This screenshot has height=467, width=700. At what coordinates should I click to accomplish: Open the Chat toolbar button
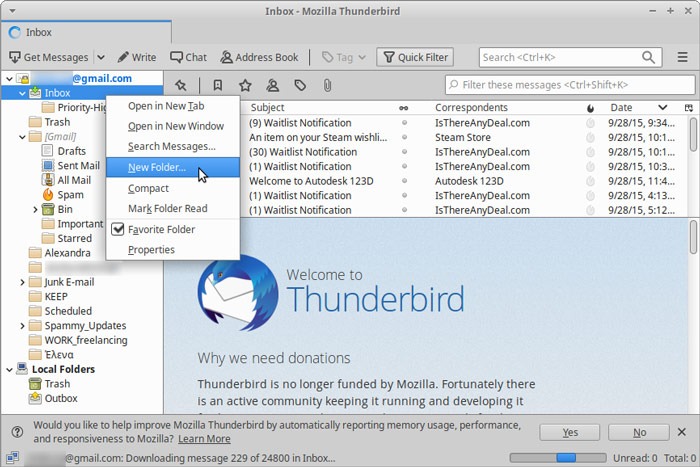(x=188, y=57)
